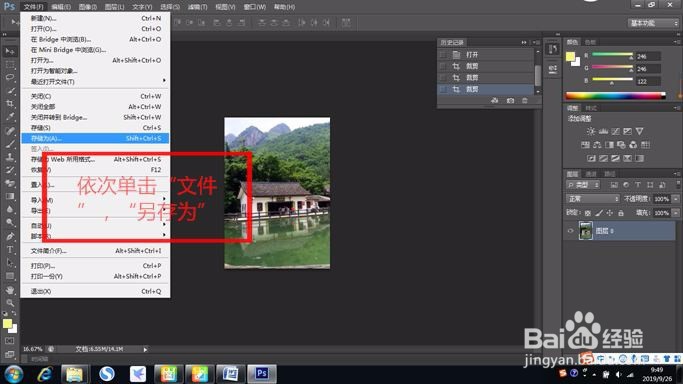Select the Horizontal Type tool
The height and width of the screenshot is (384, 683).
click(x=10, y=249)
